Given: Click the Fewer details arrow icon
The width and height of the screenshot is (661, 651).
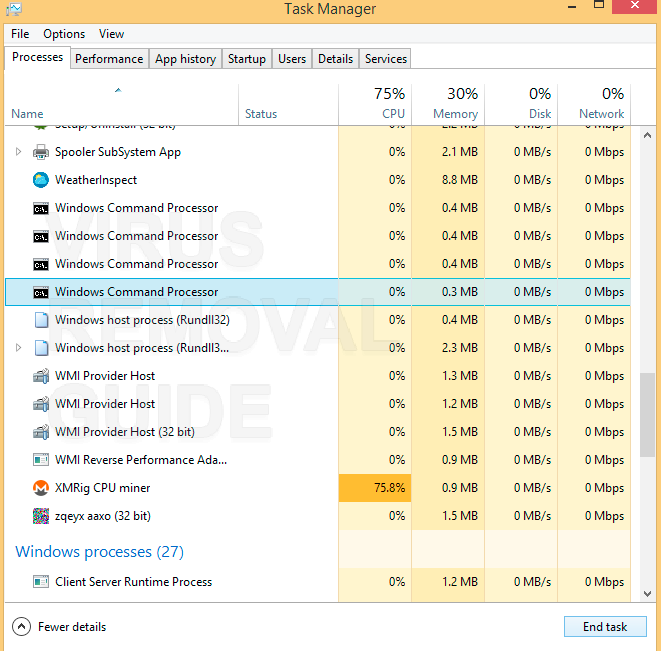Looking at the screenshot, I should (21, 627).
